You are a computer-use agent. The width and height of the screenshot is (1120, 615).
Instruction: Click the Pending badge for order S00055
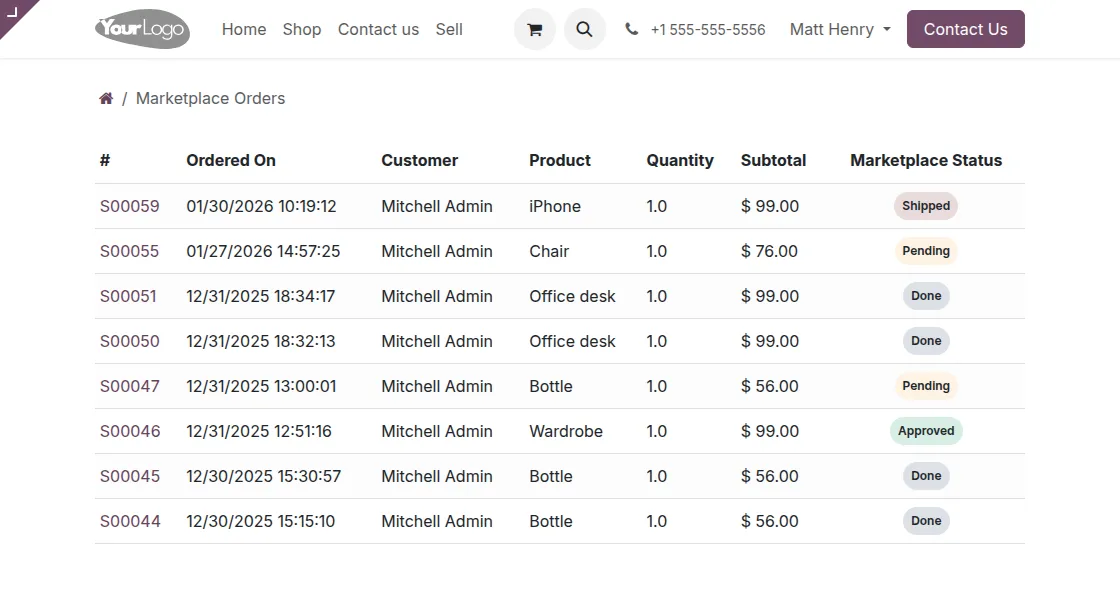[925, 251]
